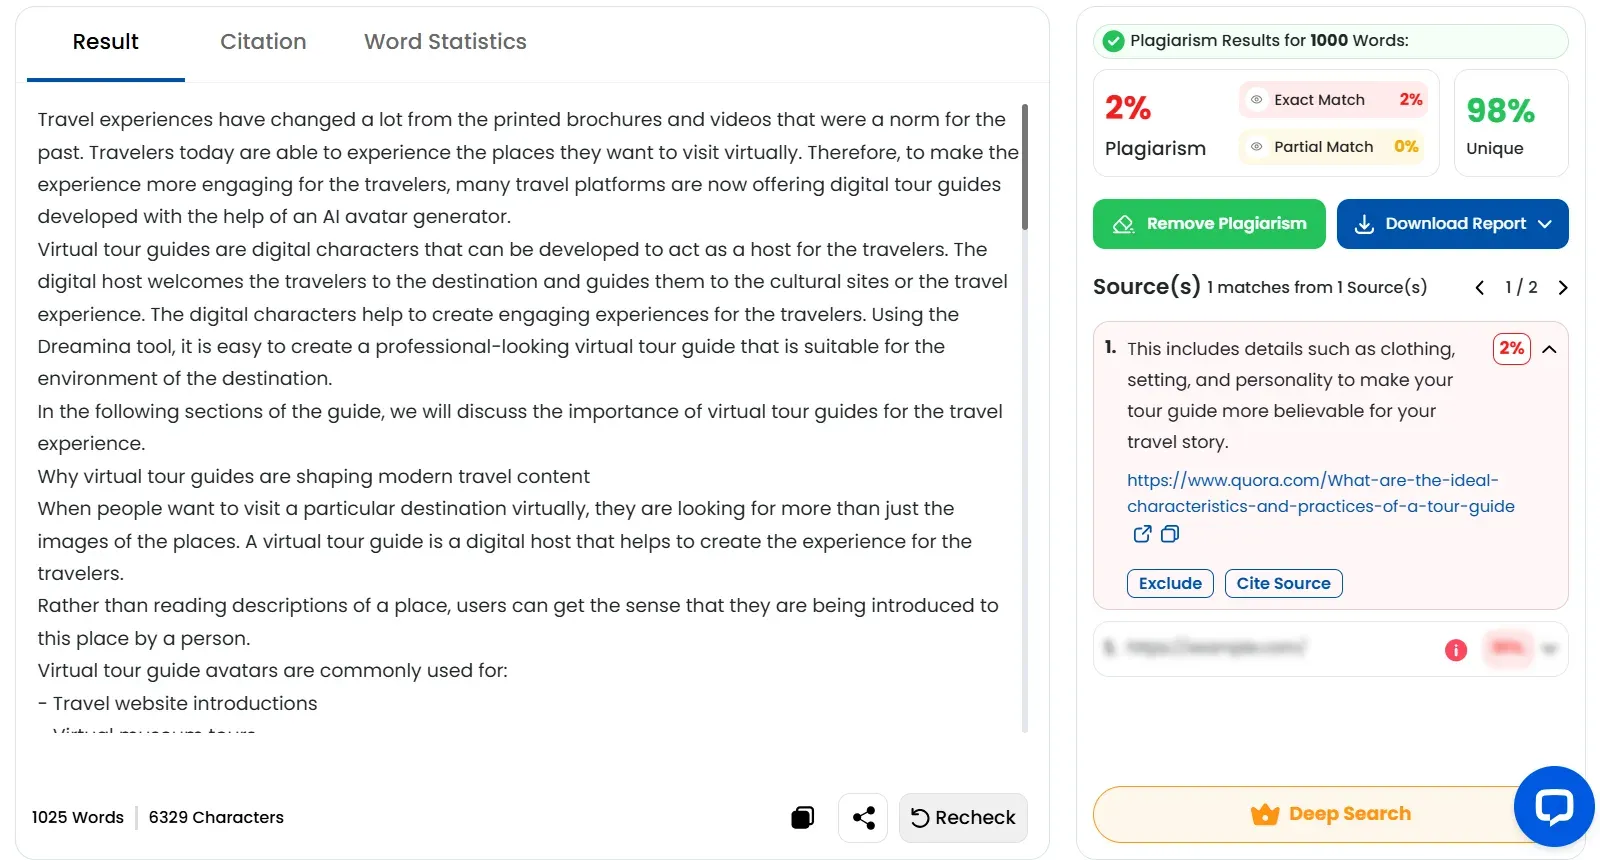Go to next source page arrow
Screen dimensions: 1600x860
(x=1563, y=288)
